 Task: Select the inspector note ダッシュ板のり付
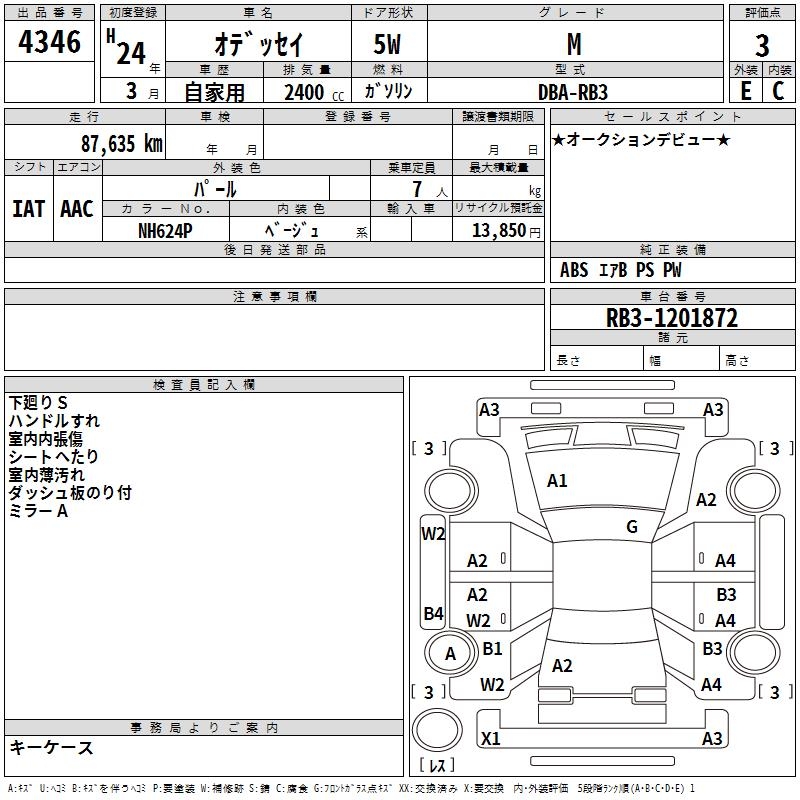click(x=70, y=493)
